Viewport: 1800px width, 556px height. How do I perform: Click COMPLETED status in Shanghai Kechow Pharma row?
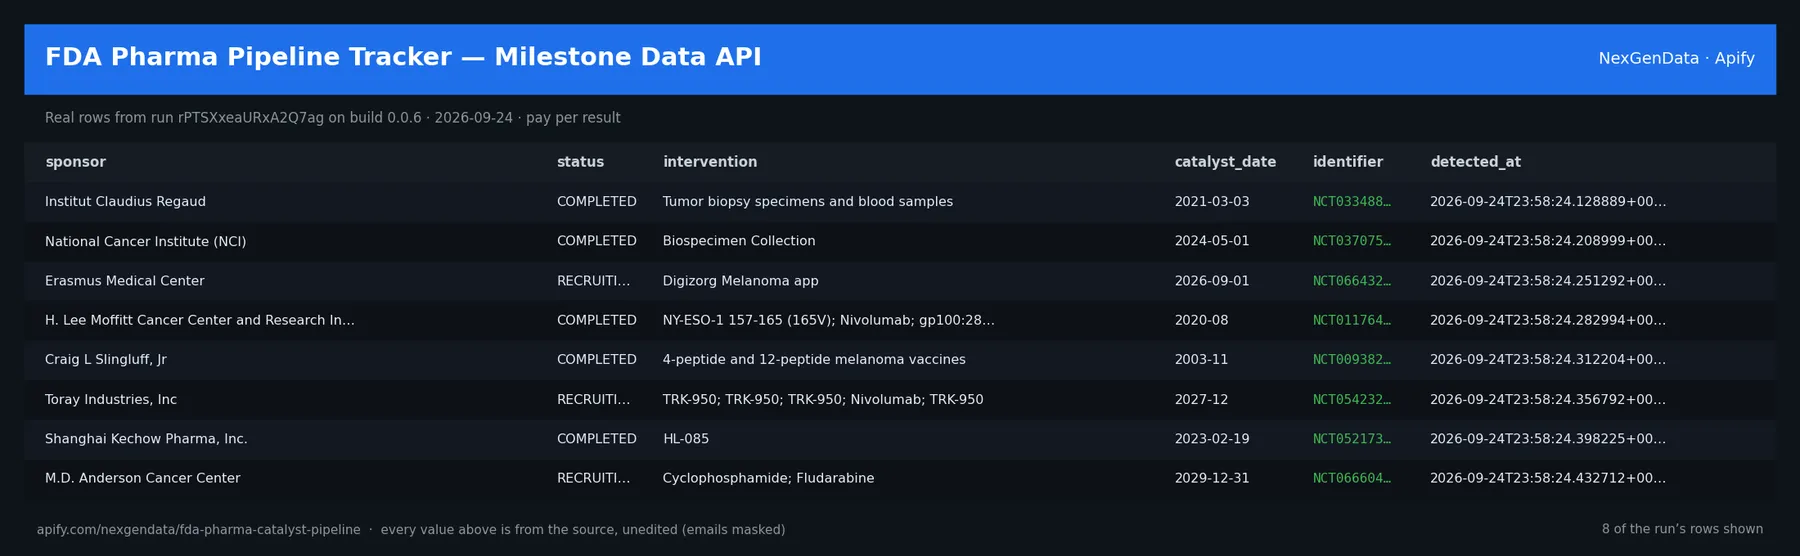(x=597, y=439)
